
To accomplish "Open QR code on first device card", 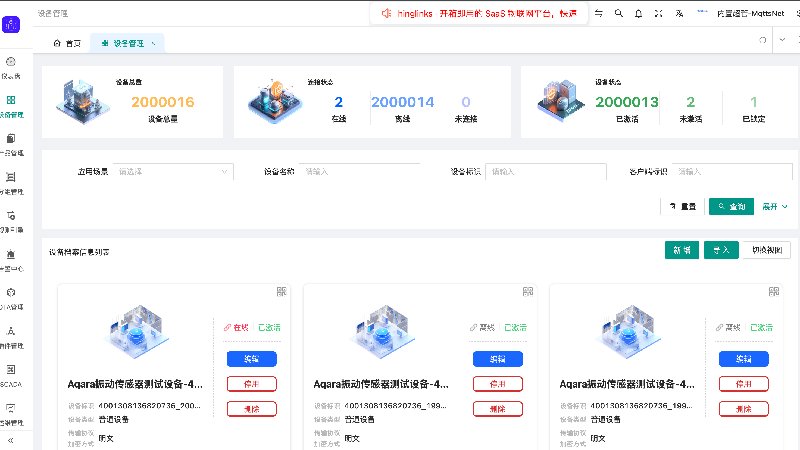I will 281,291.
